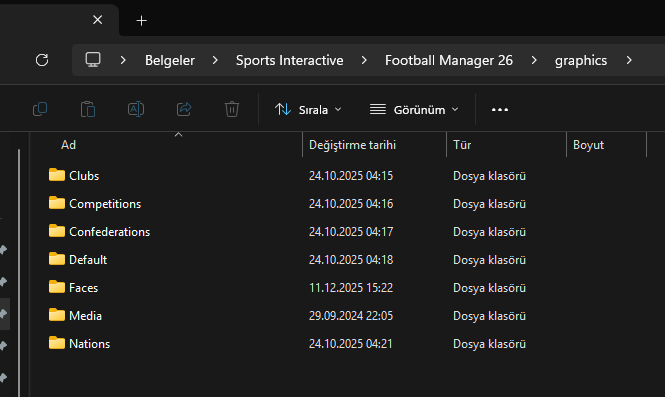
Task: Click the Paste clipboard icon
Action: [88, 109]
